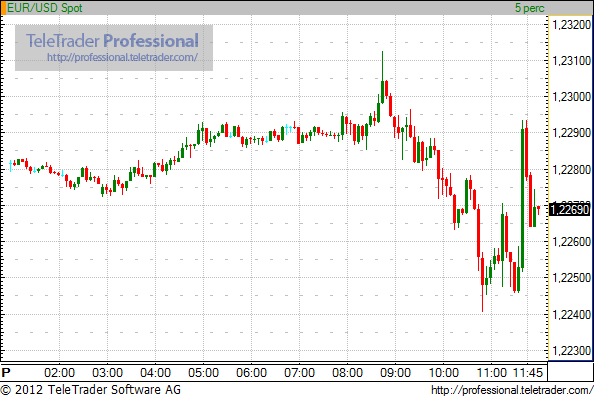Click the 1,23100 price axis label
The height and width of the screenshot is (399, 594).
click(x=572, y=60)
